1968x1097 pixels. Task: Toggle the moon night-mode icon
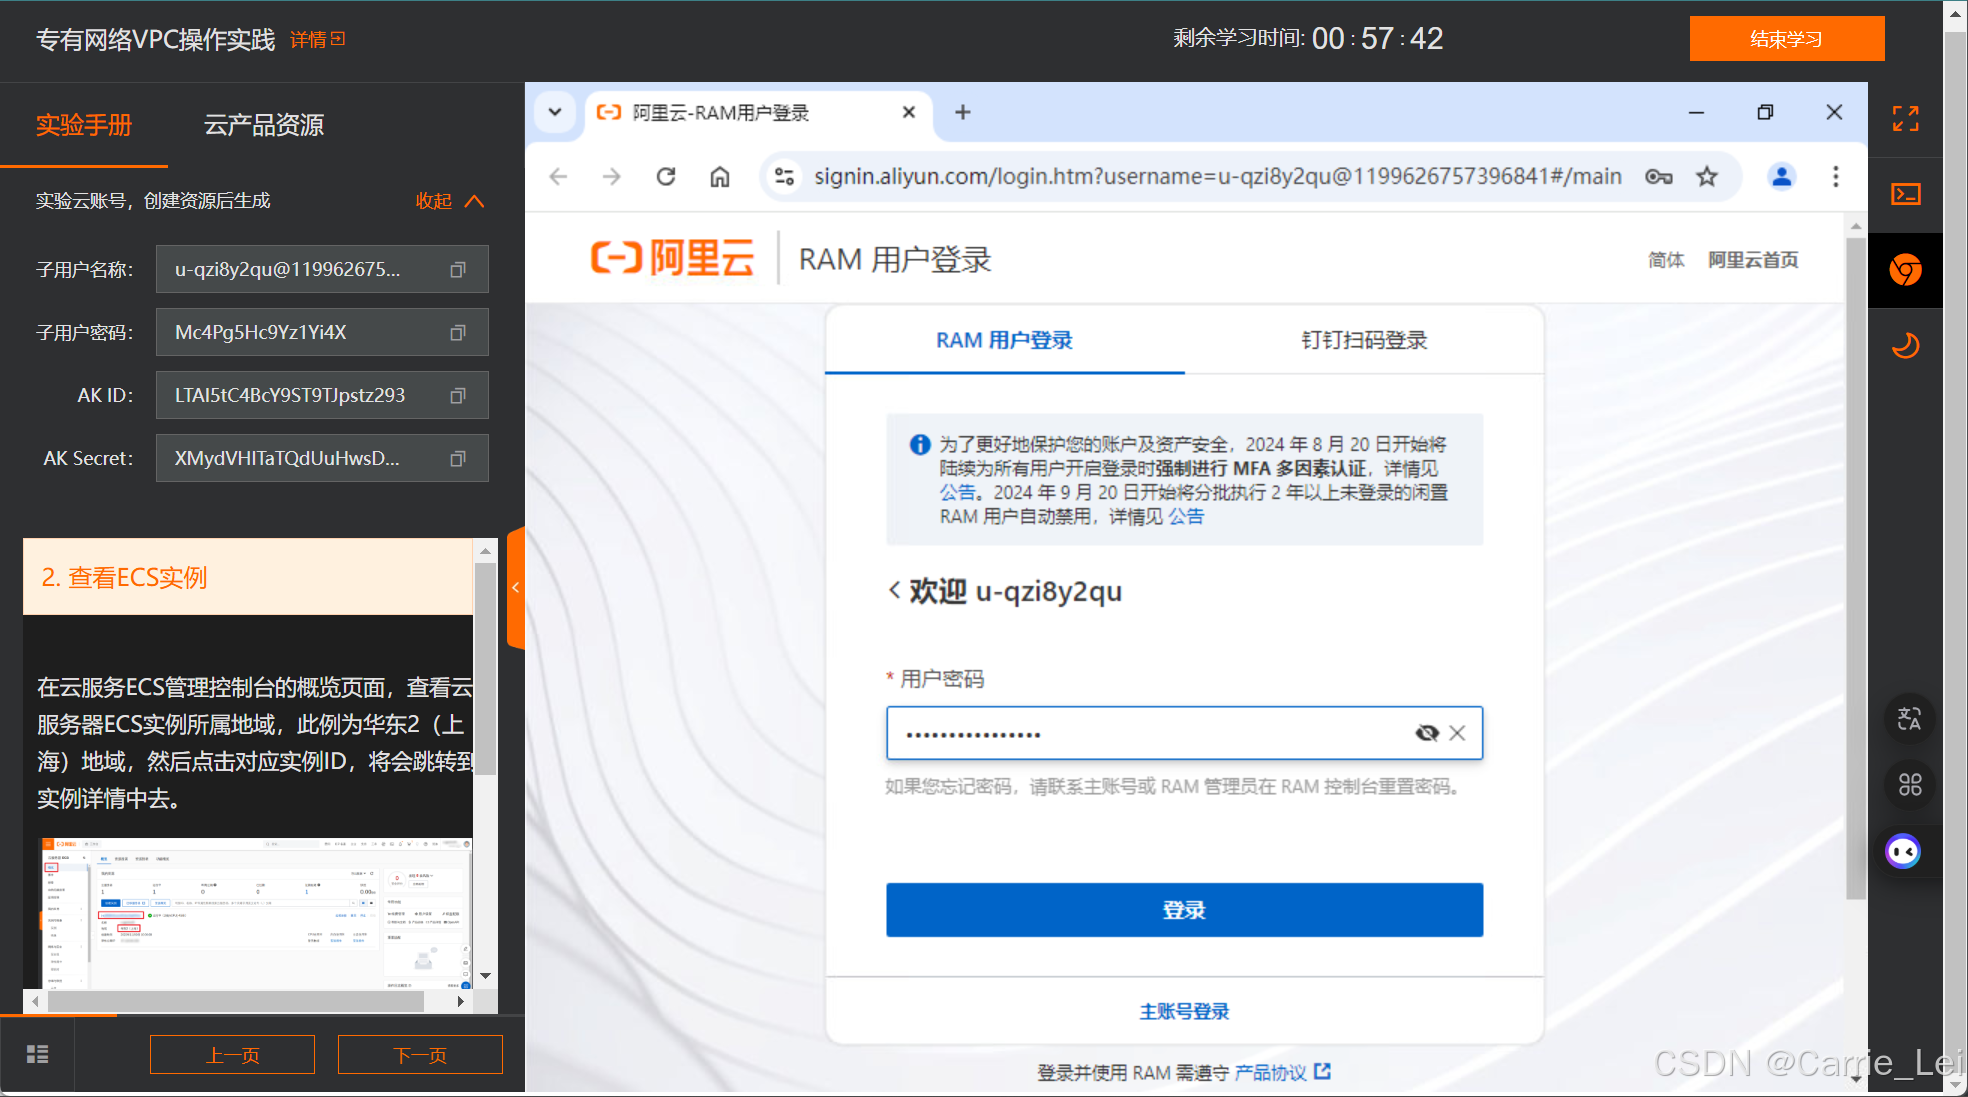pyautogui.click(x=1905, y=346)
